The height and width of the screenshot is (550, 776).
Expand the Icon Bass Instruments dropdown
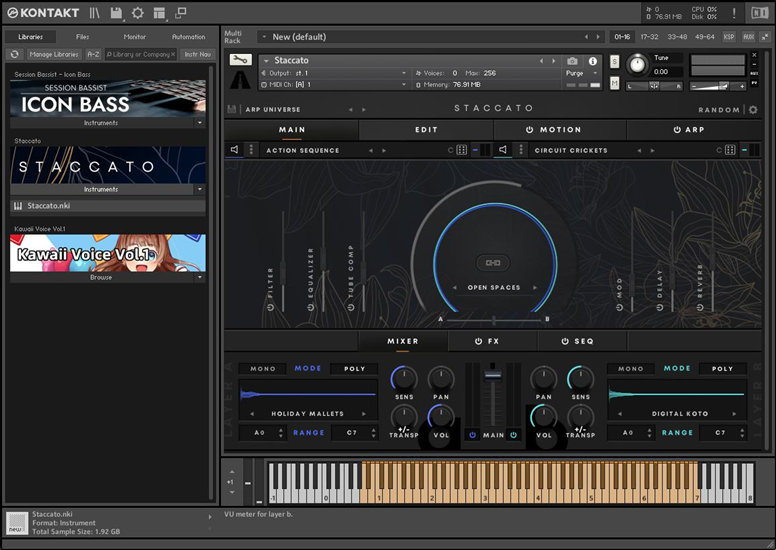click(x=199, y=123)
